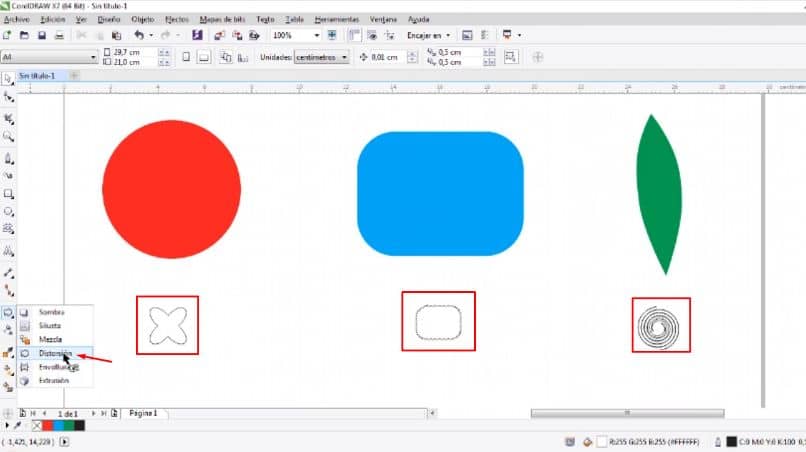Click the Print icon

click(59, 35)
